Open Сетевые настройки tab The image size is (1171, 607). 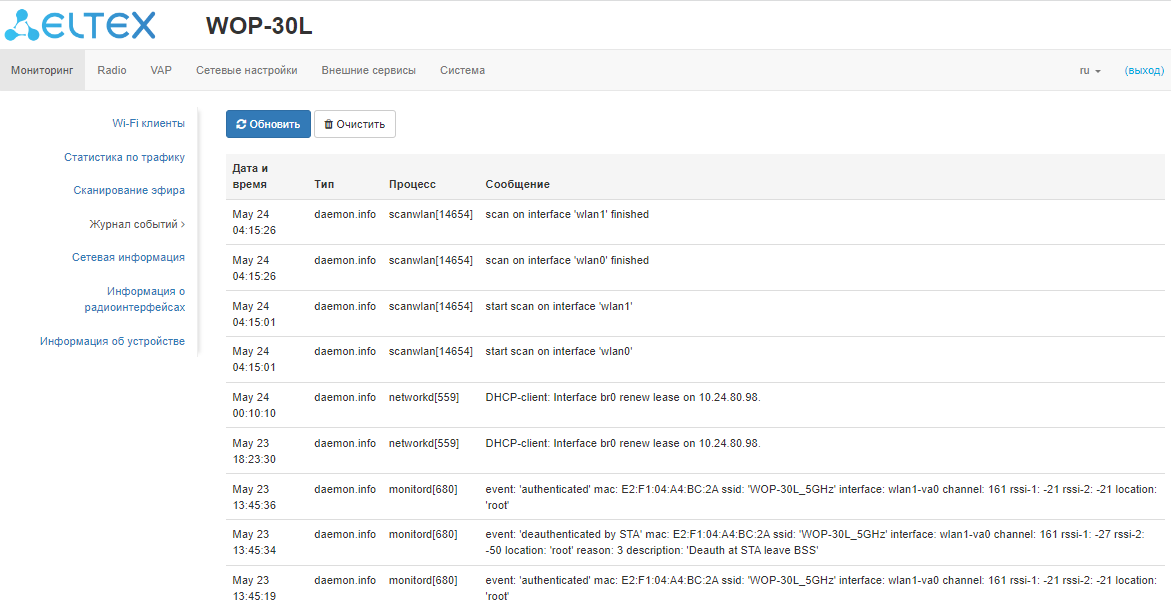tap(246, 71)
